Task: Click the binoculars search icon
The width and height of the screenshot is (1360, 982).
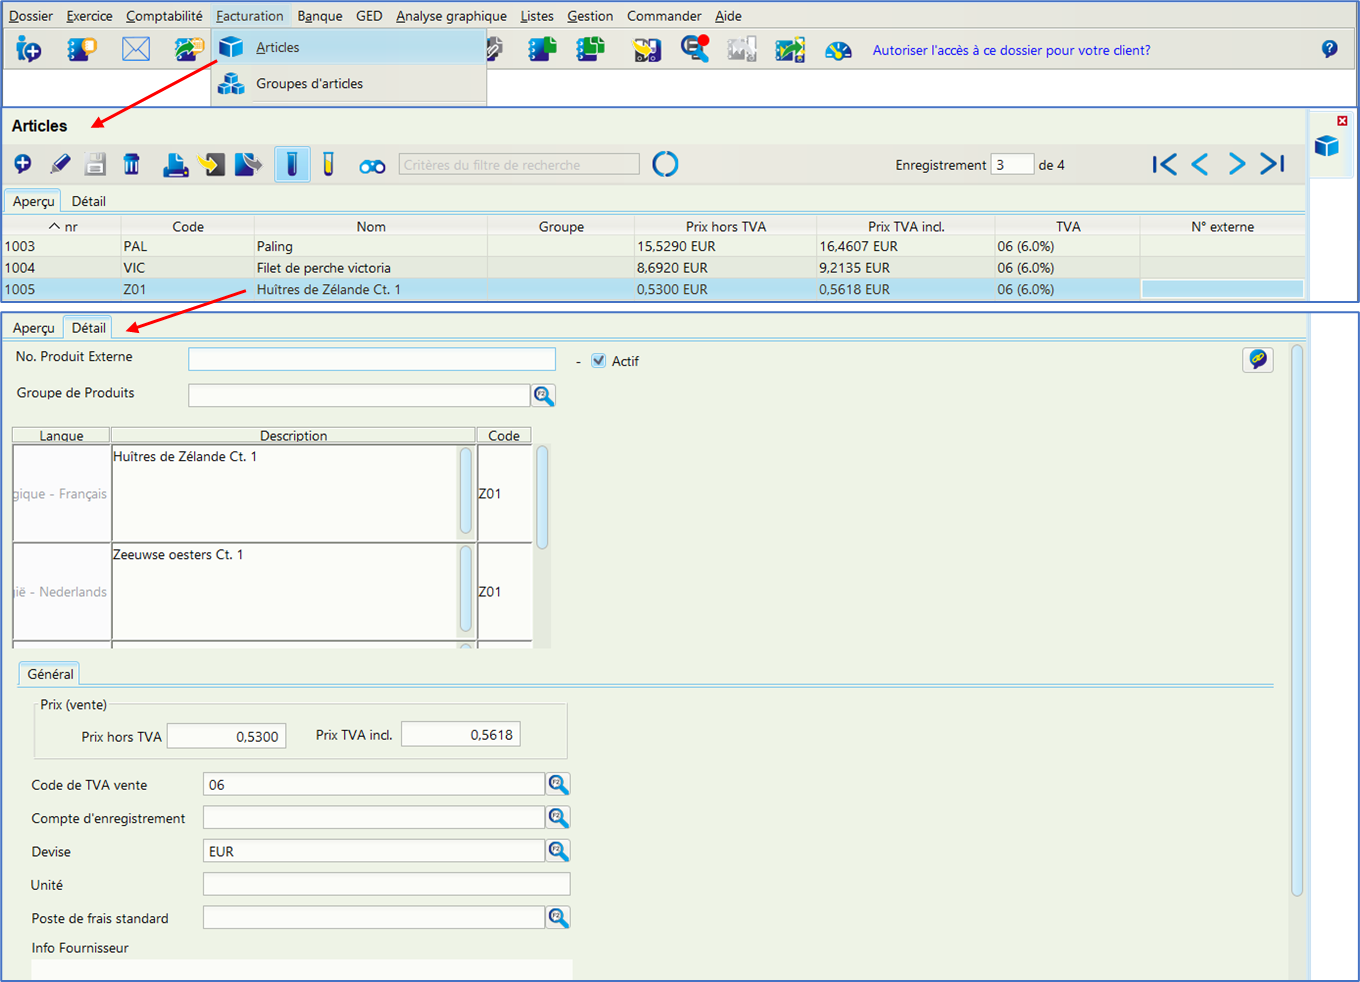Action: [x=372, y=166]
